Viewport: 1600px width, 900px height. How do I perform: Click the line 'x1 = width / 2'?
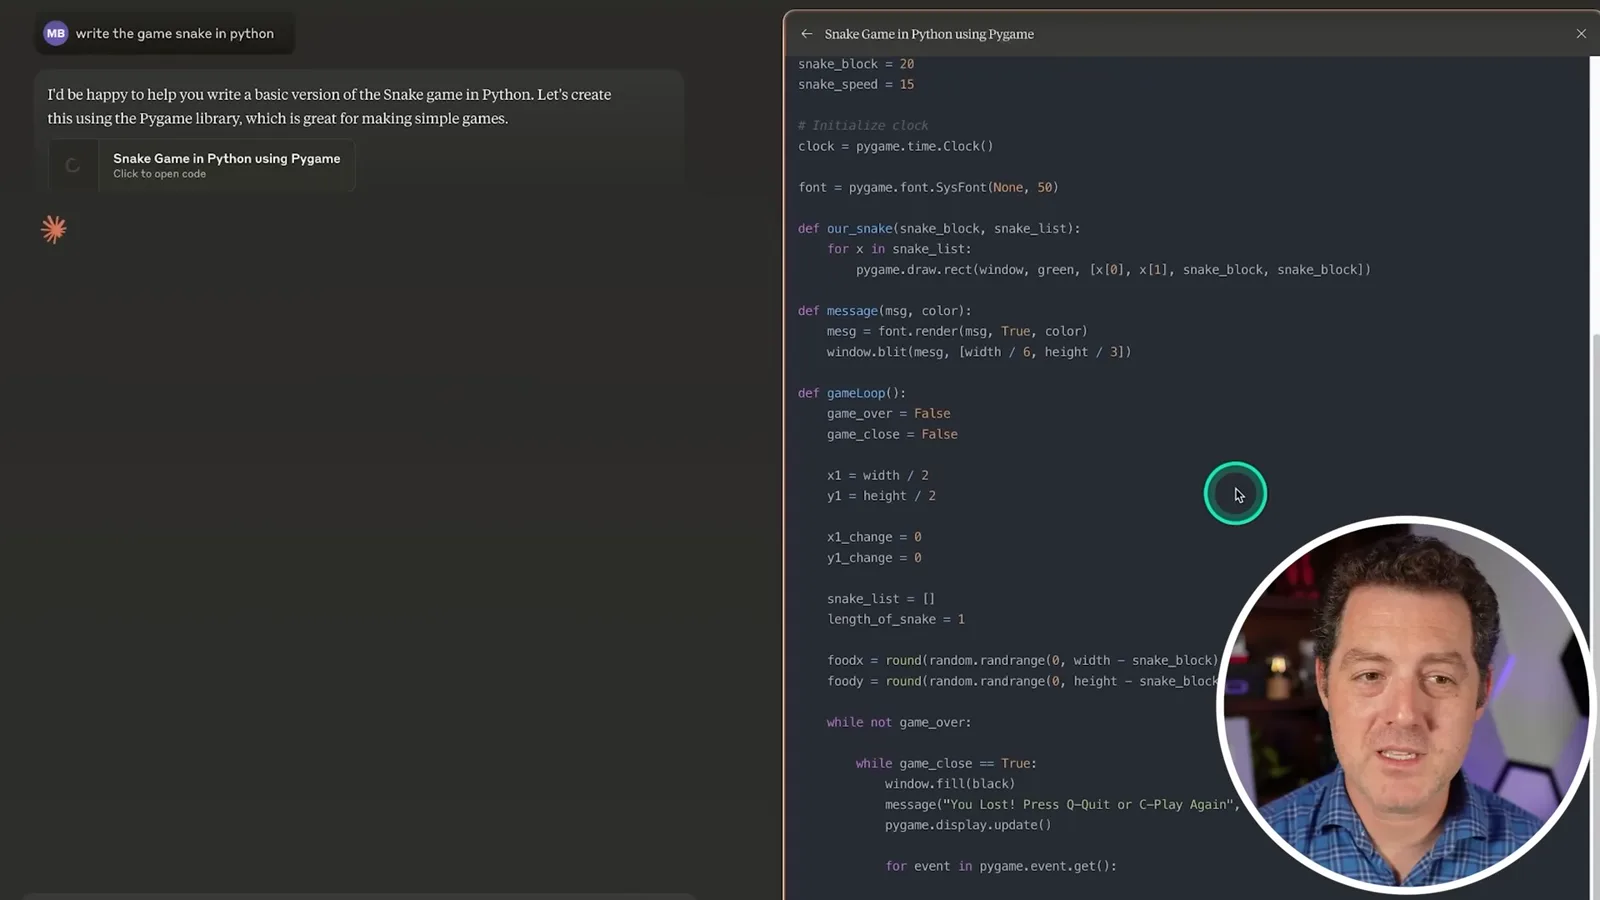[878, 475]
